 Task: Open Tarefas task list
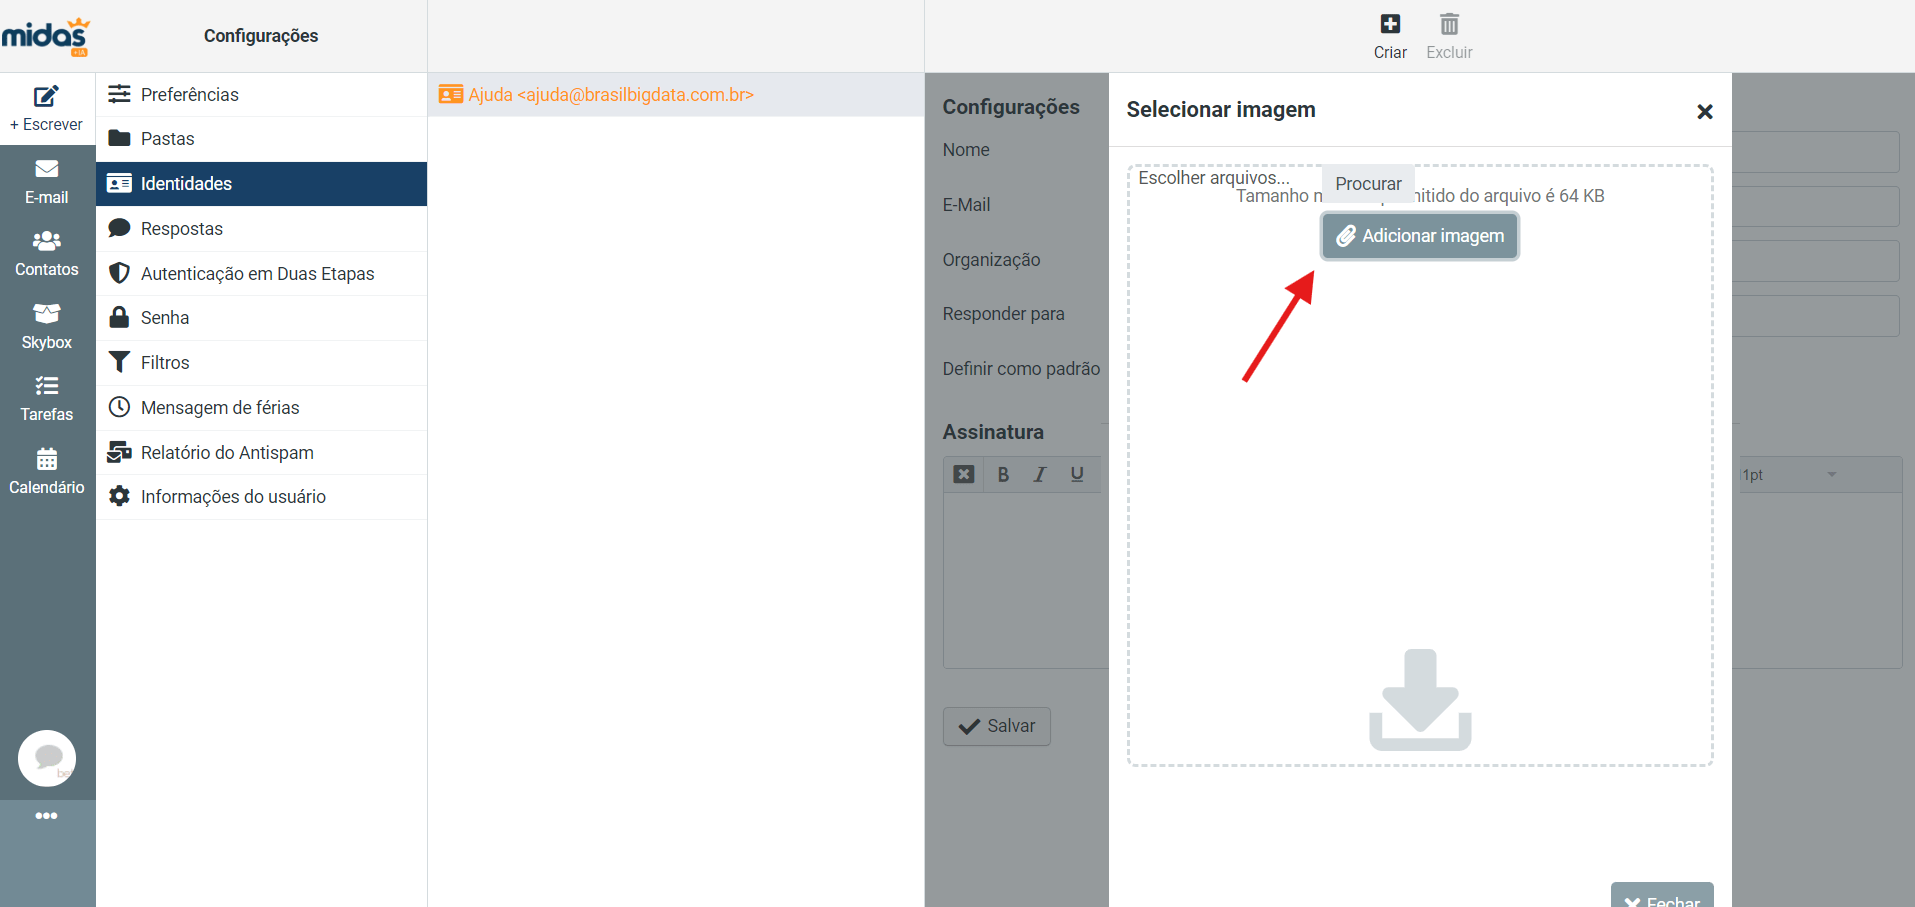(x=47, y=399)
